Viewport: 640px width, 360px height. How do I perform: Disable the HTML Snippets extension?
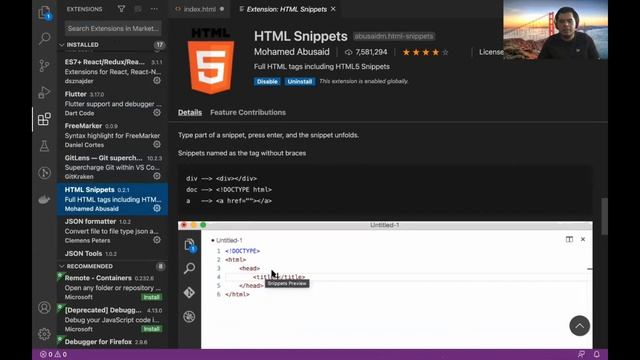(x=267, y=82)
